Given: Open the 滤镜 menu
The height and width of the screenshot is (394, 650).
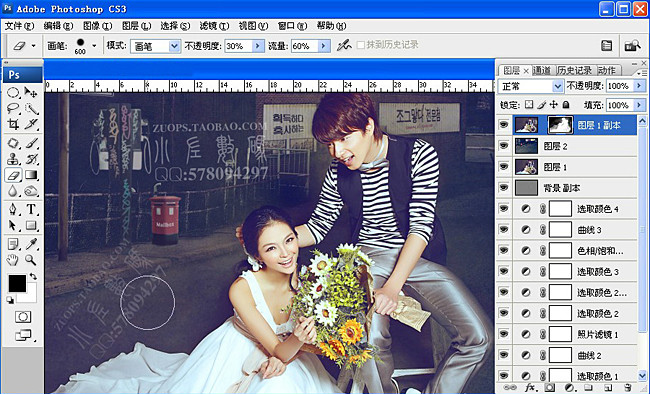Looking at the screenshot, I should pos(214,26).
